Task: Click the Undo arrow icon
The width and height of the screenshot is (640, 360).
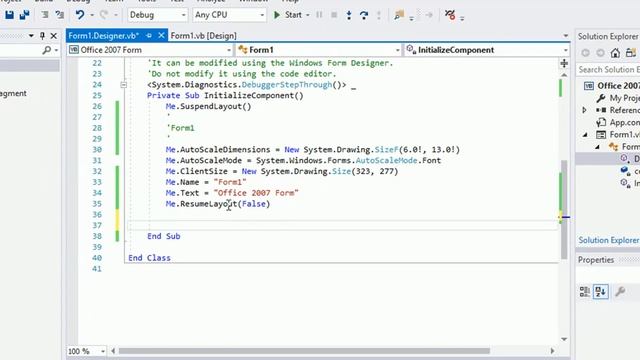Action: point(80,15)
